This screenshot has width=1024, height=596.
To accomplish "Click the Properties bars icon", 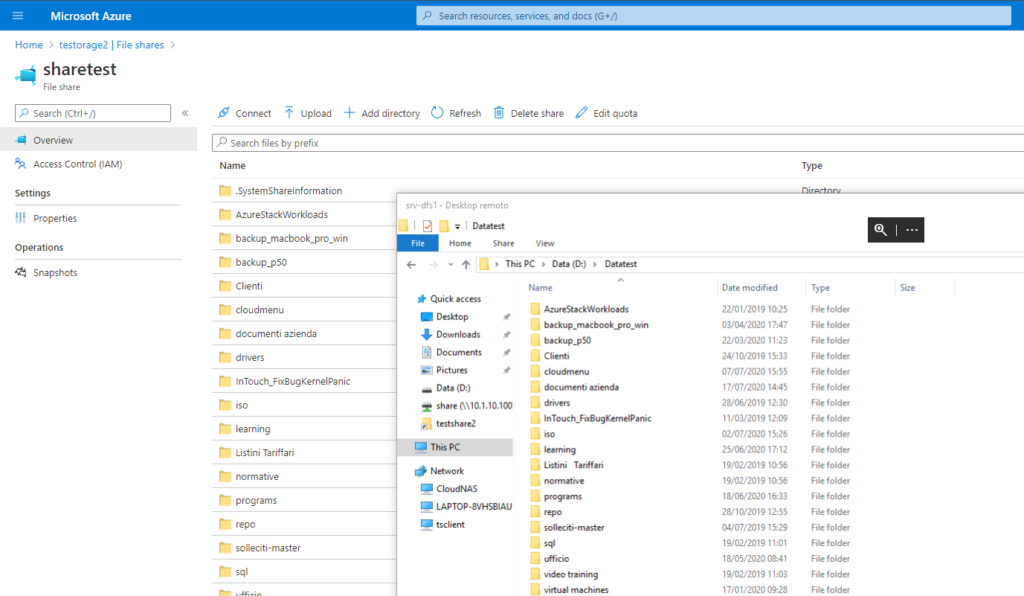I will click(x=21, y=218).
